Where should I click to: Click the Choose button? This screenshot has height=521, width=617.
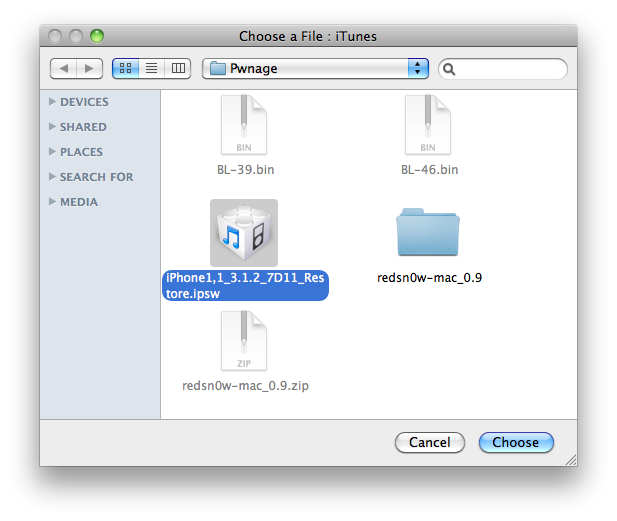pos(516,442)
